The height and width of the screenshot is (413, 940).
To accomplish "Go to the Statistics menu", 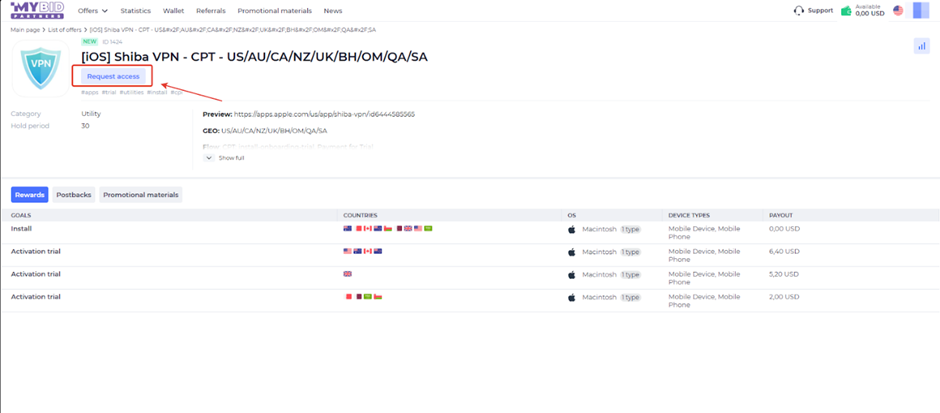I will point(135,11).
